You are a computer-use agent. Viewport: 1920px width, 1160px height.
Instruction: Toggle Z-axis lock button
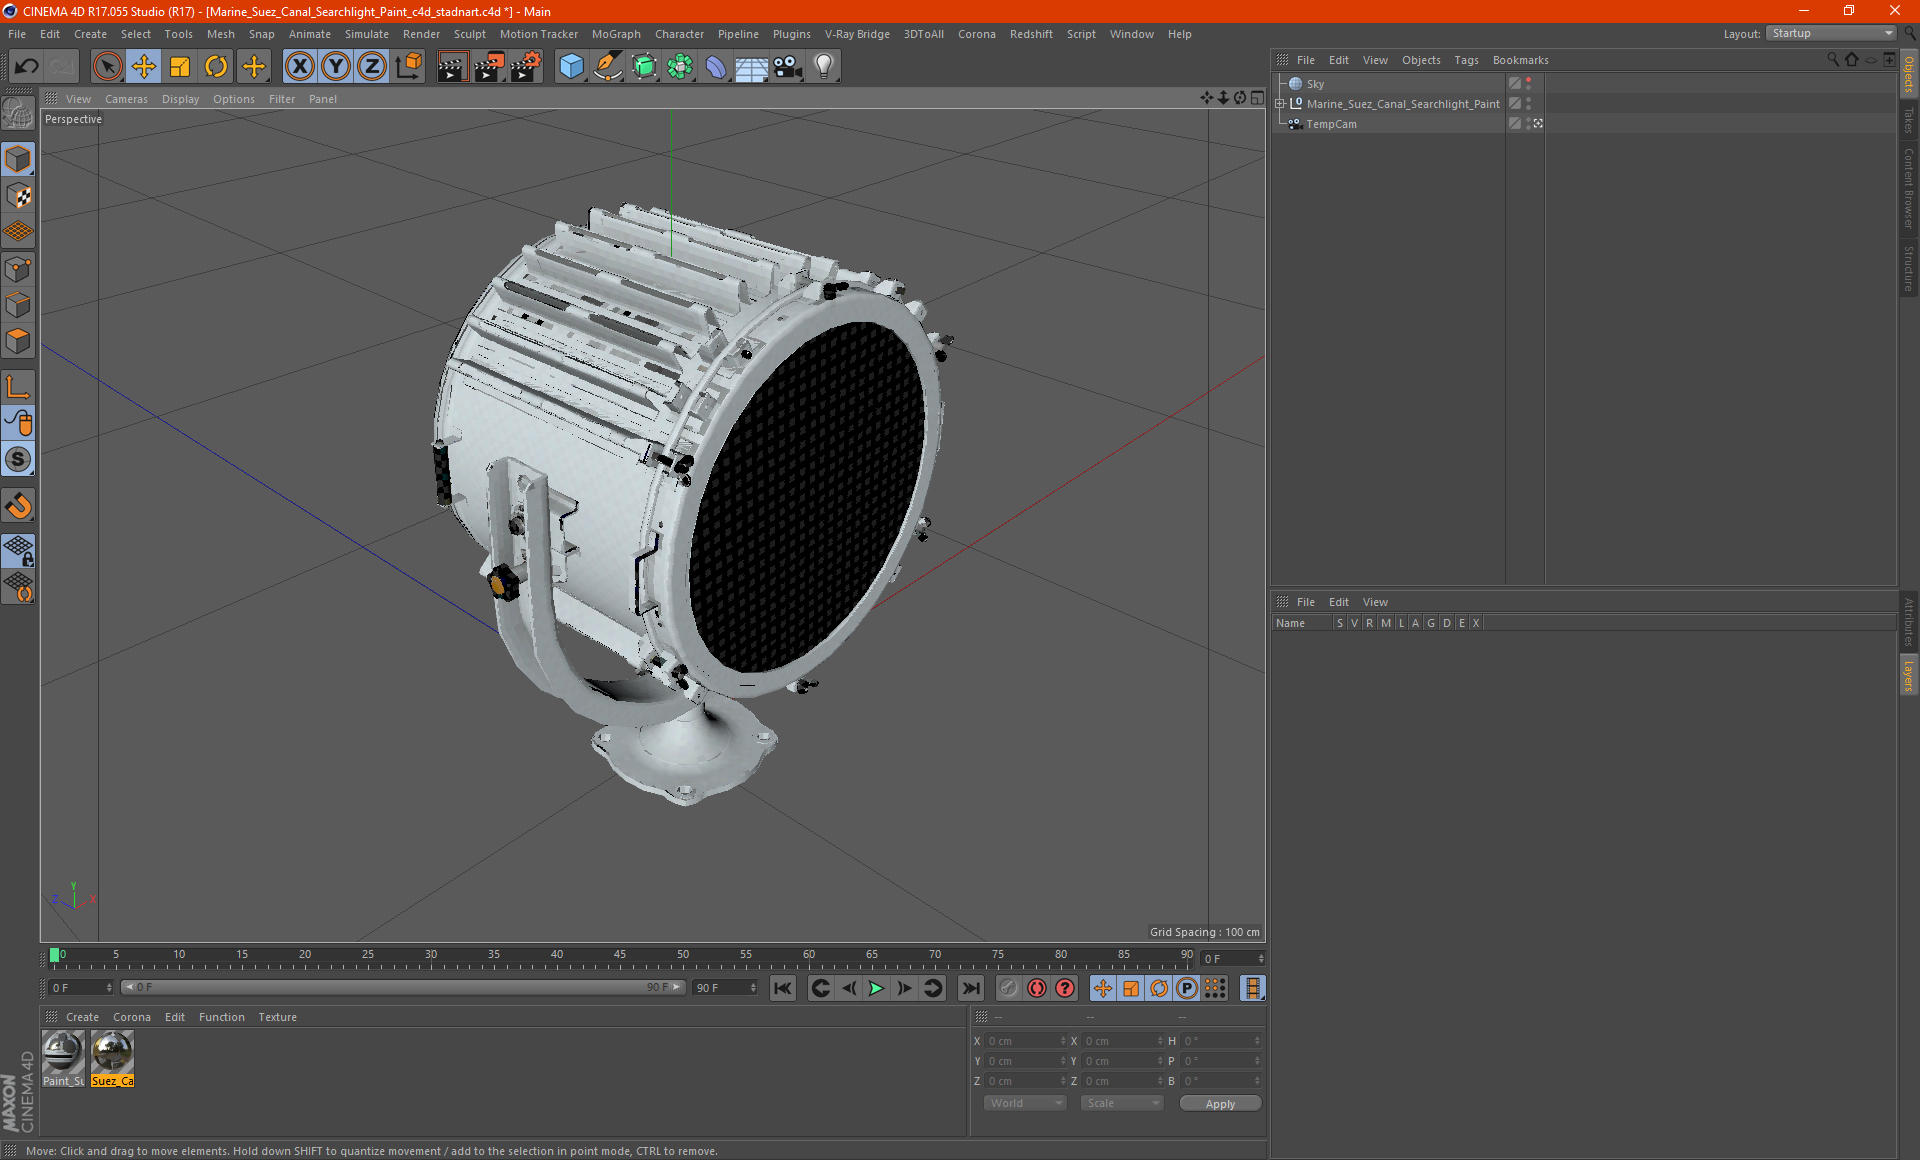click(371, 67)
